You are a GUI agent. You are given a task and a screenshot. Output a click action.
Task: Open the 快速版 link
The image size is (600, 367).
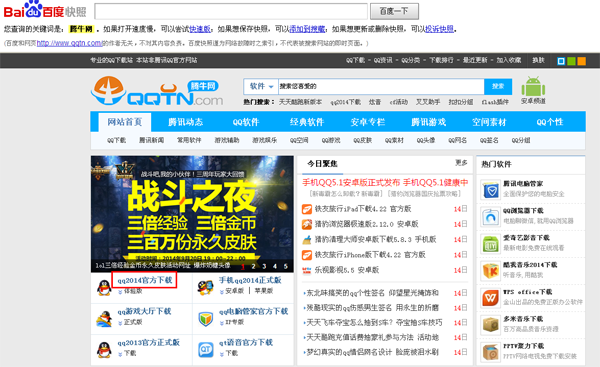(200, 29)
